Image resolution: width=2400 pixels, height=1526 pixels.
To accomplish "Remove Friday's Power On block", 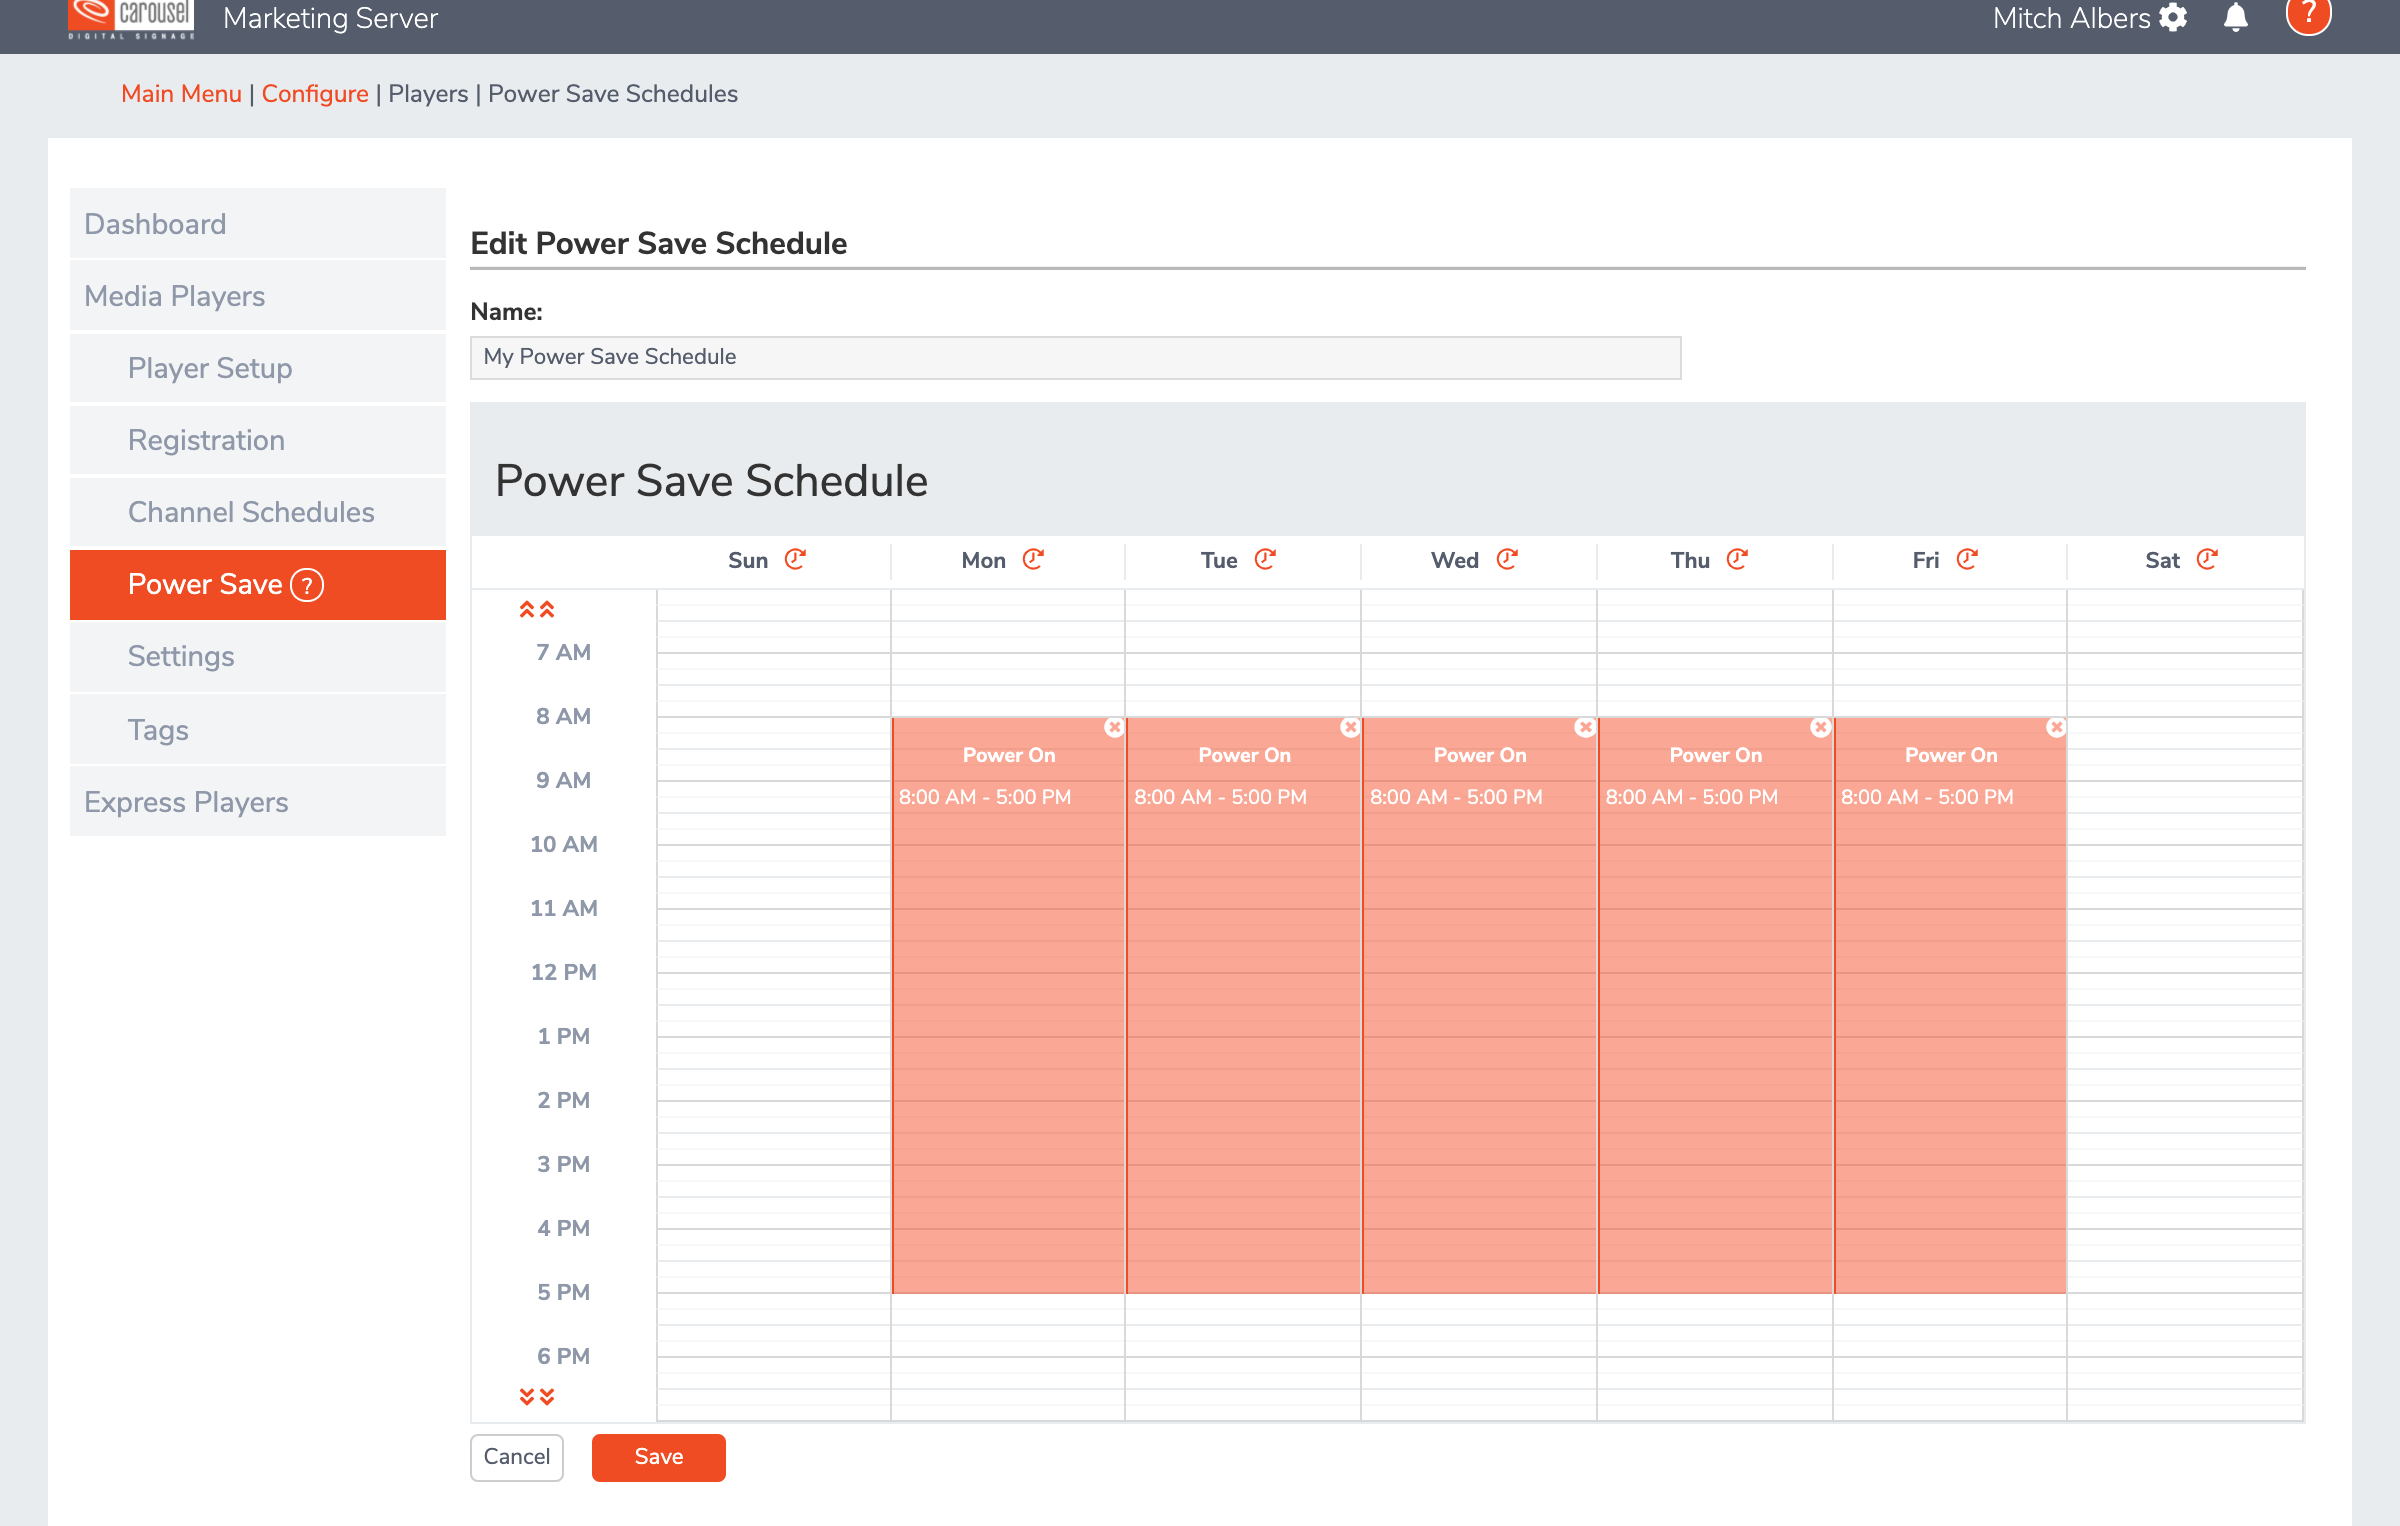I will coord(2056,727).
